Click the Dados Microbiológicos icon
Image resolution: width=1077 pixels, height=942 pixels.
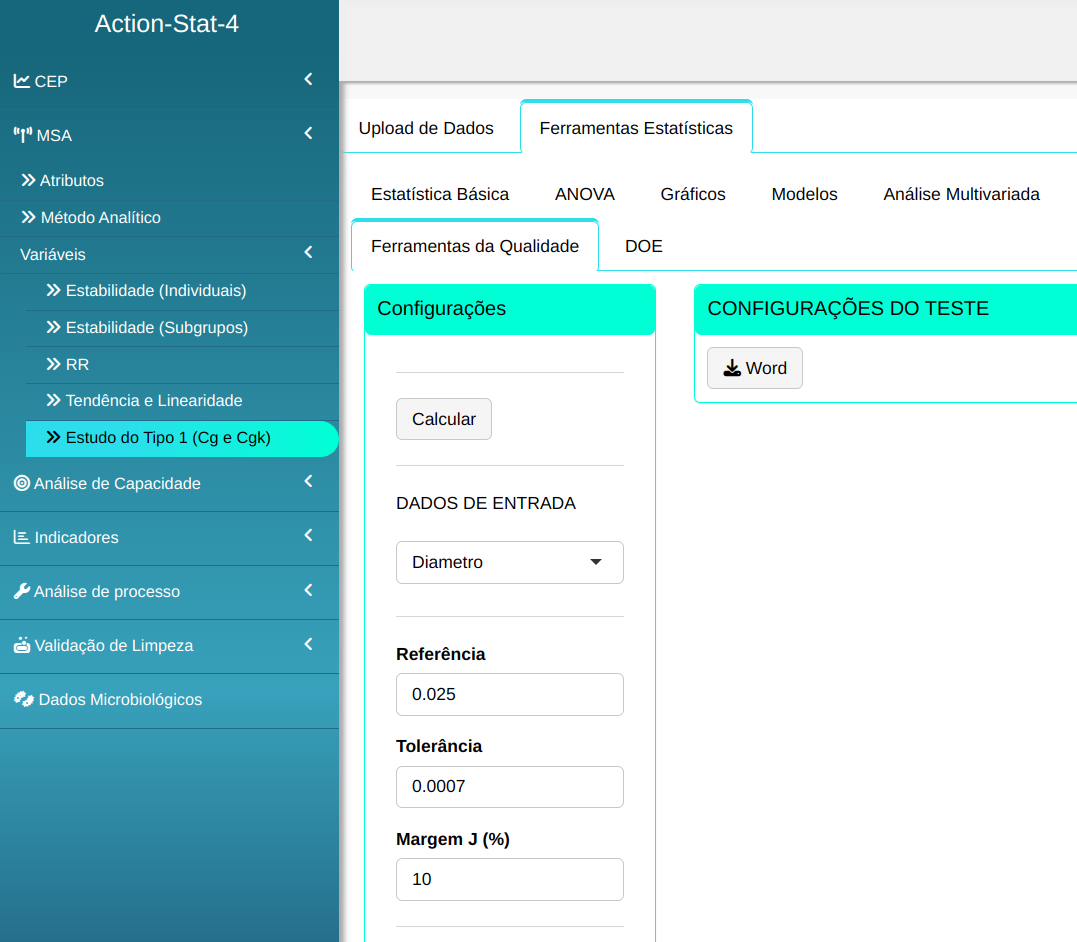coord(23,699)
